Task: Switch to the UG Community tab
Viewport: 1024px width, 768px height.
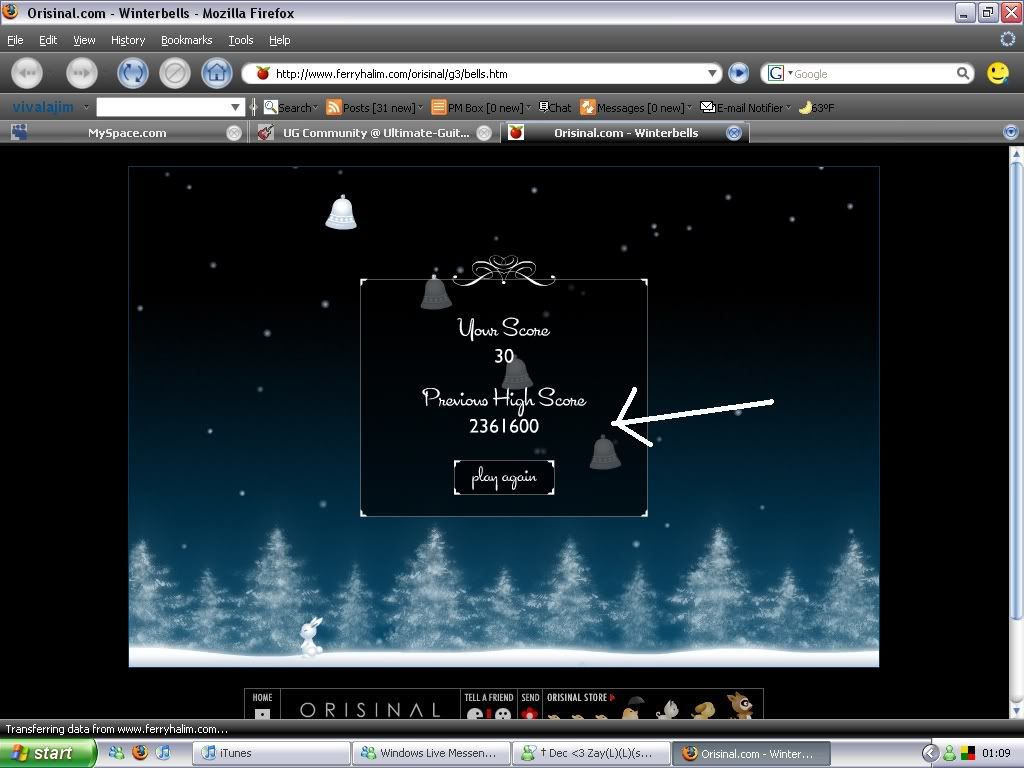Action: coord(374,133)
